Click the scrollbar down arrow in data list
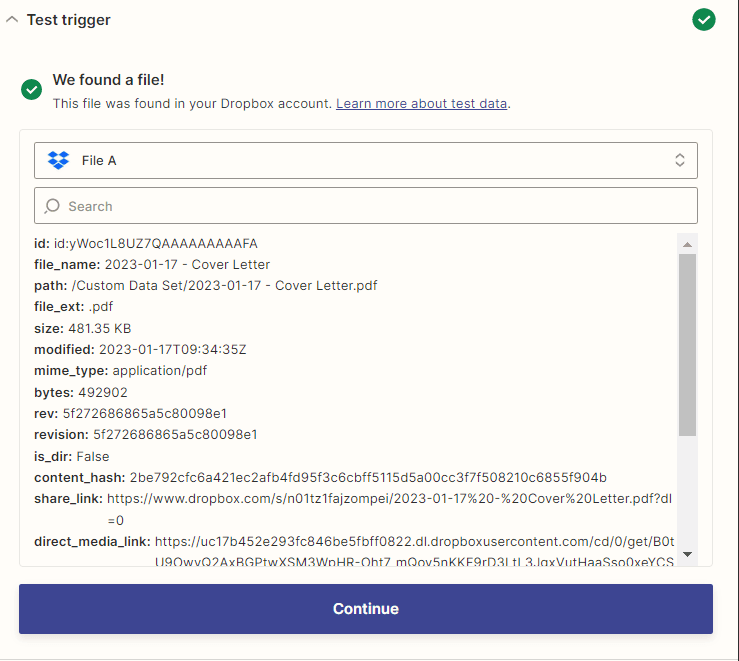739x661 pixels. 687,554
